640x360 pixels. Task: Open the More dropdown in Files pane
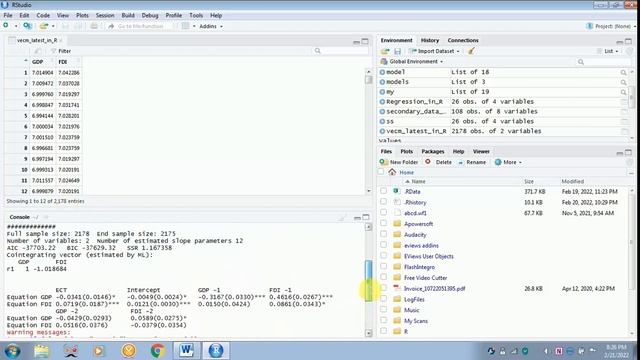508,162
